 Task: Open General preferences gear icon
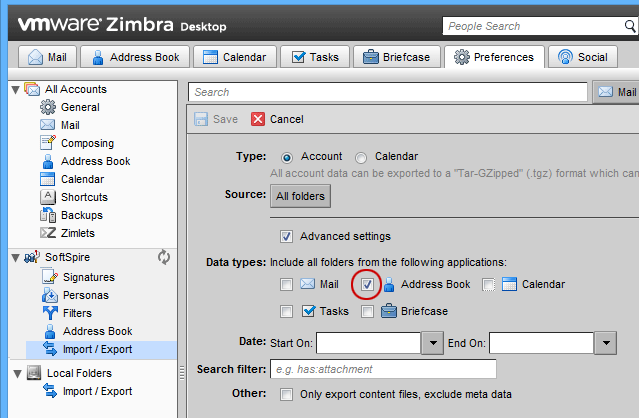coord(48,107)
